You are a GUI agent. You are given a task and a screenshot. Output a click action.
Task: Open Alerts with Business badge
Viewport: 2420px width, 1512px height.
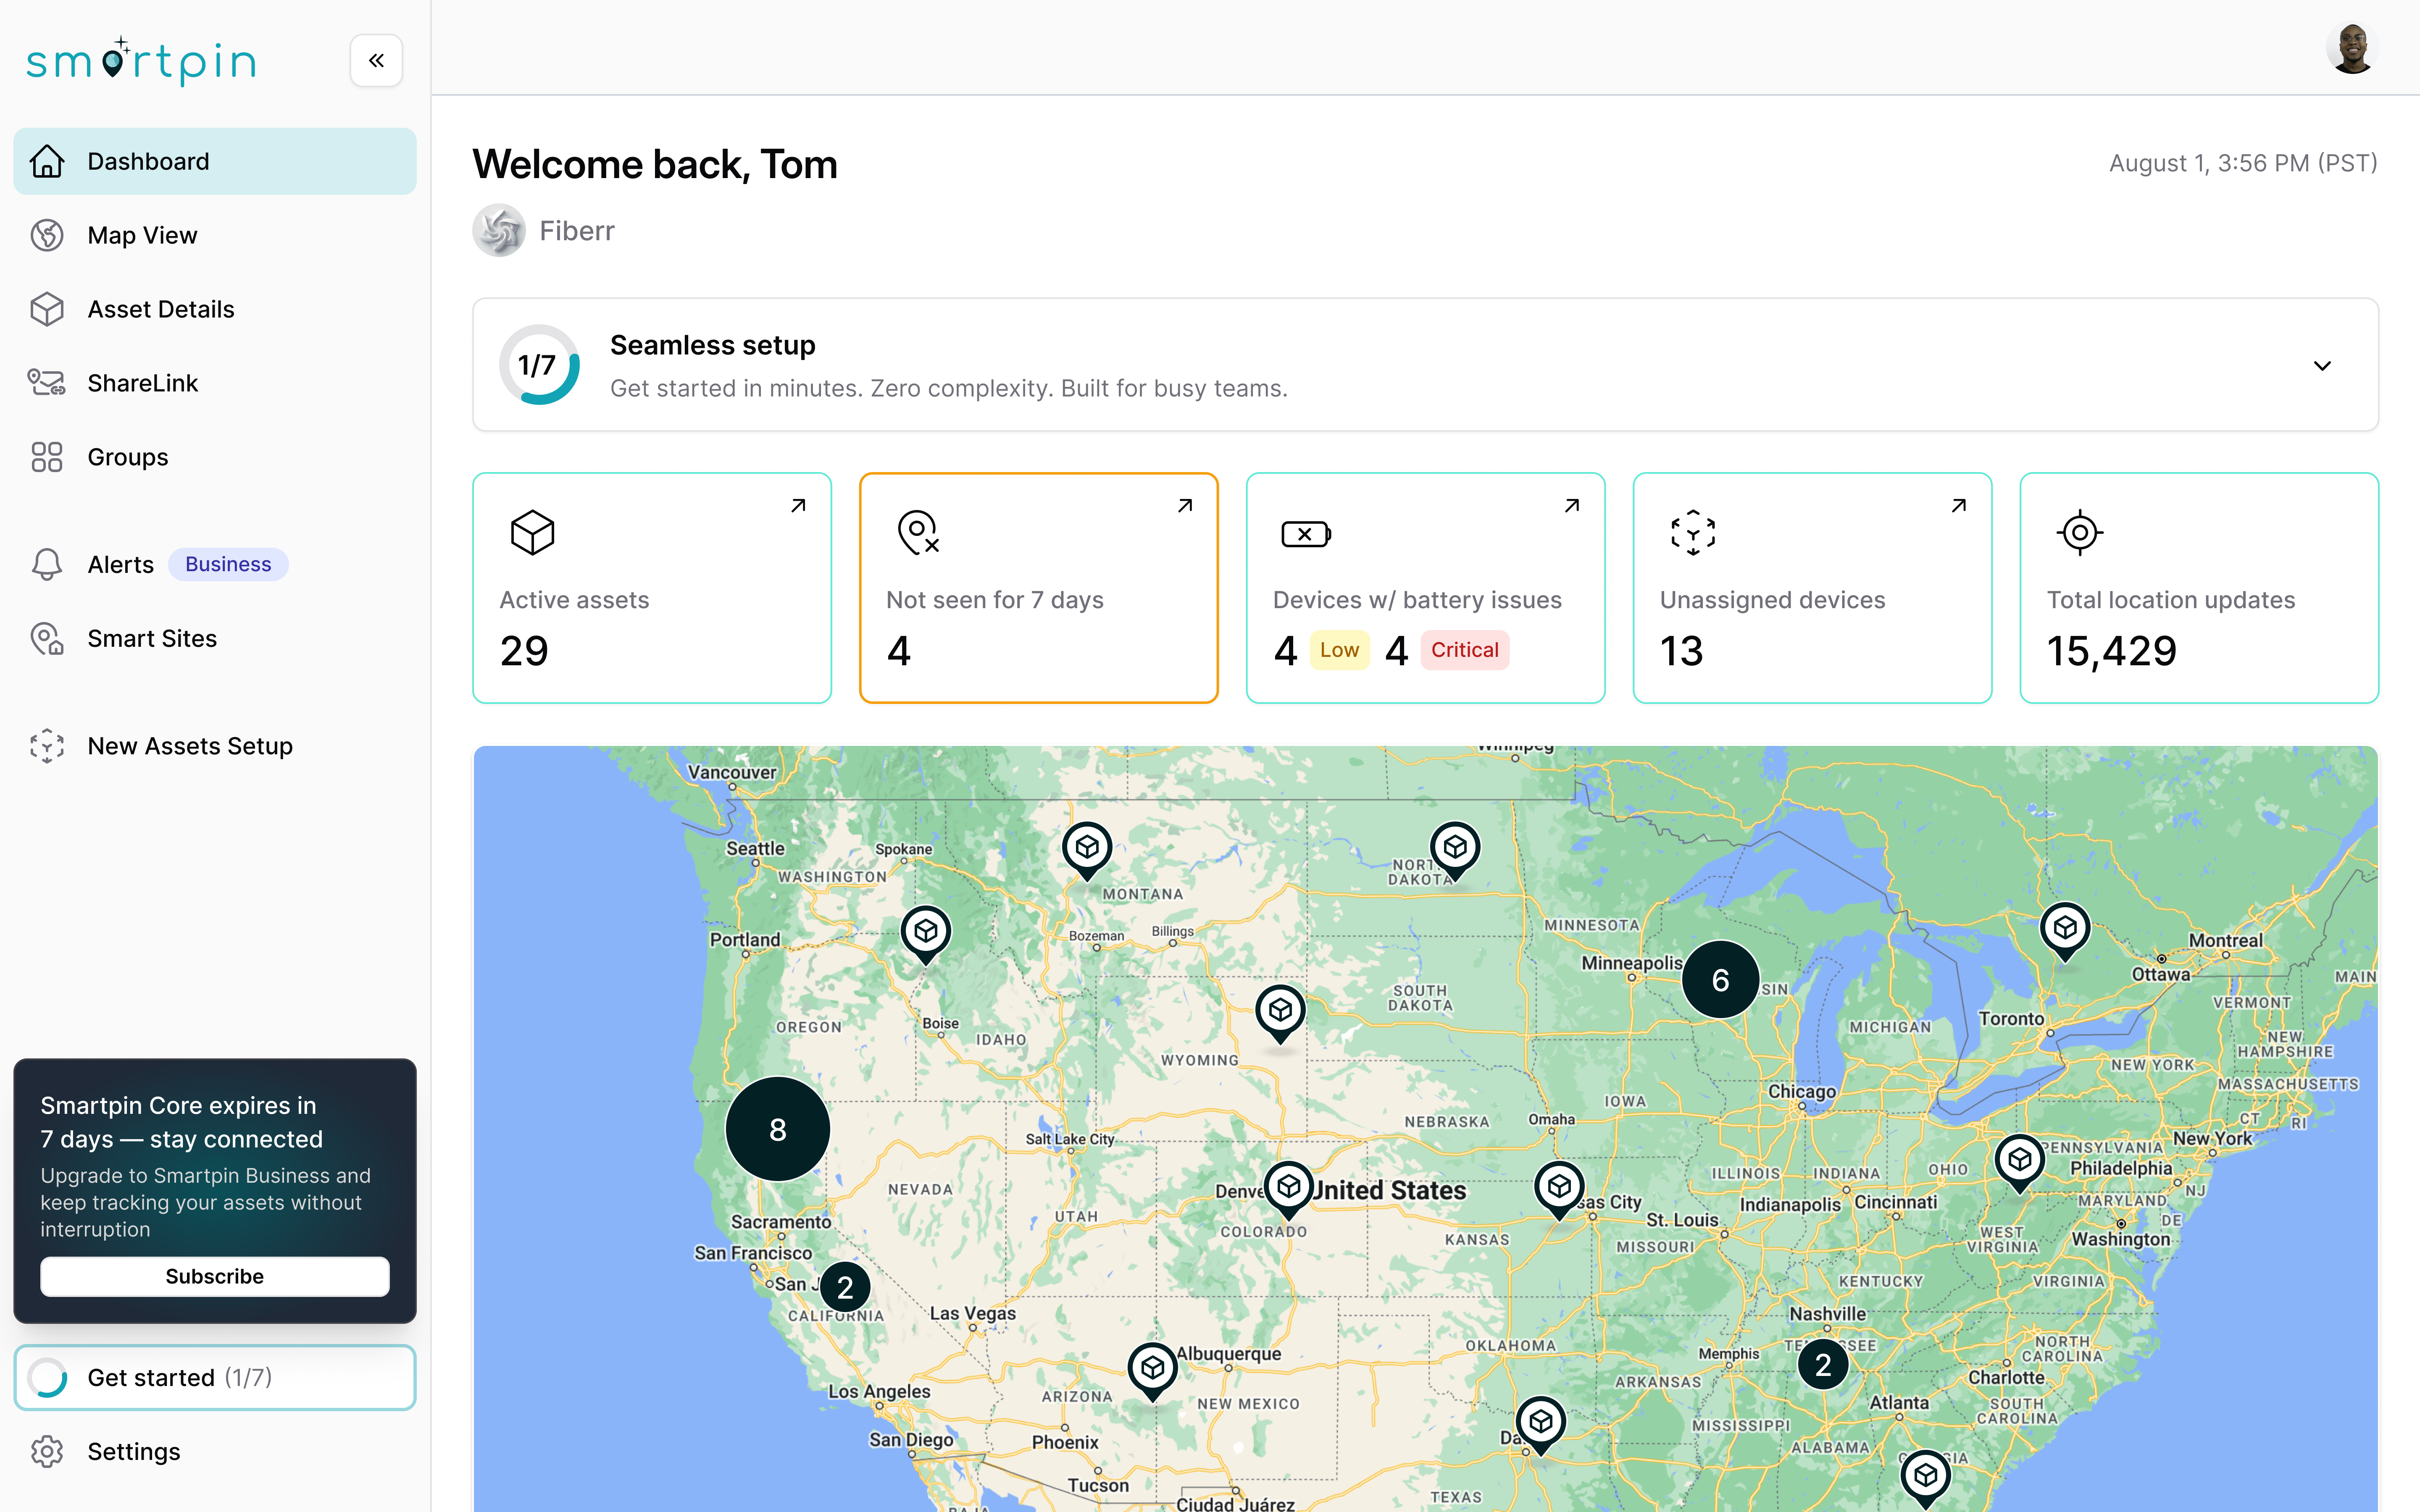[x=120, y=564]
